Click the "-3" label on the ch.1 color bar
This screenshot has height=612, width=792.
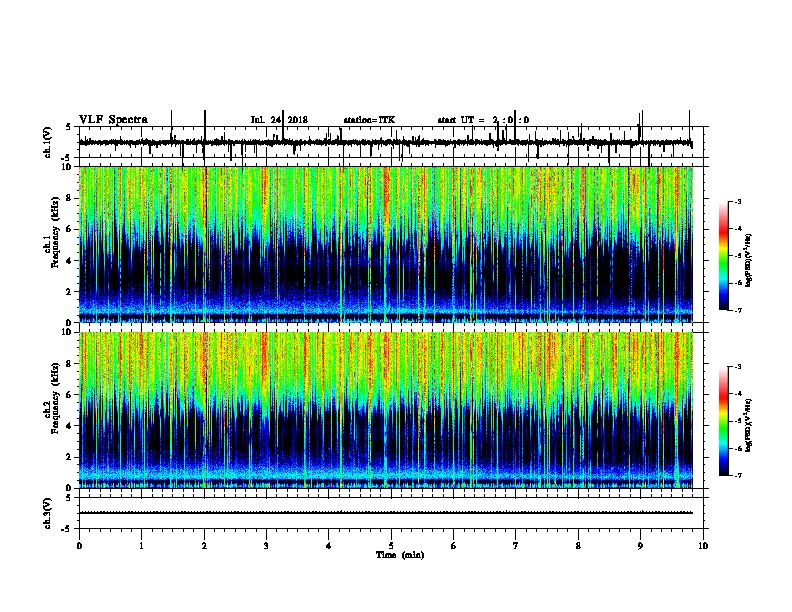pyautogui.click(x=737, y=202)
